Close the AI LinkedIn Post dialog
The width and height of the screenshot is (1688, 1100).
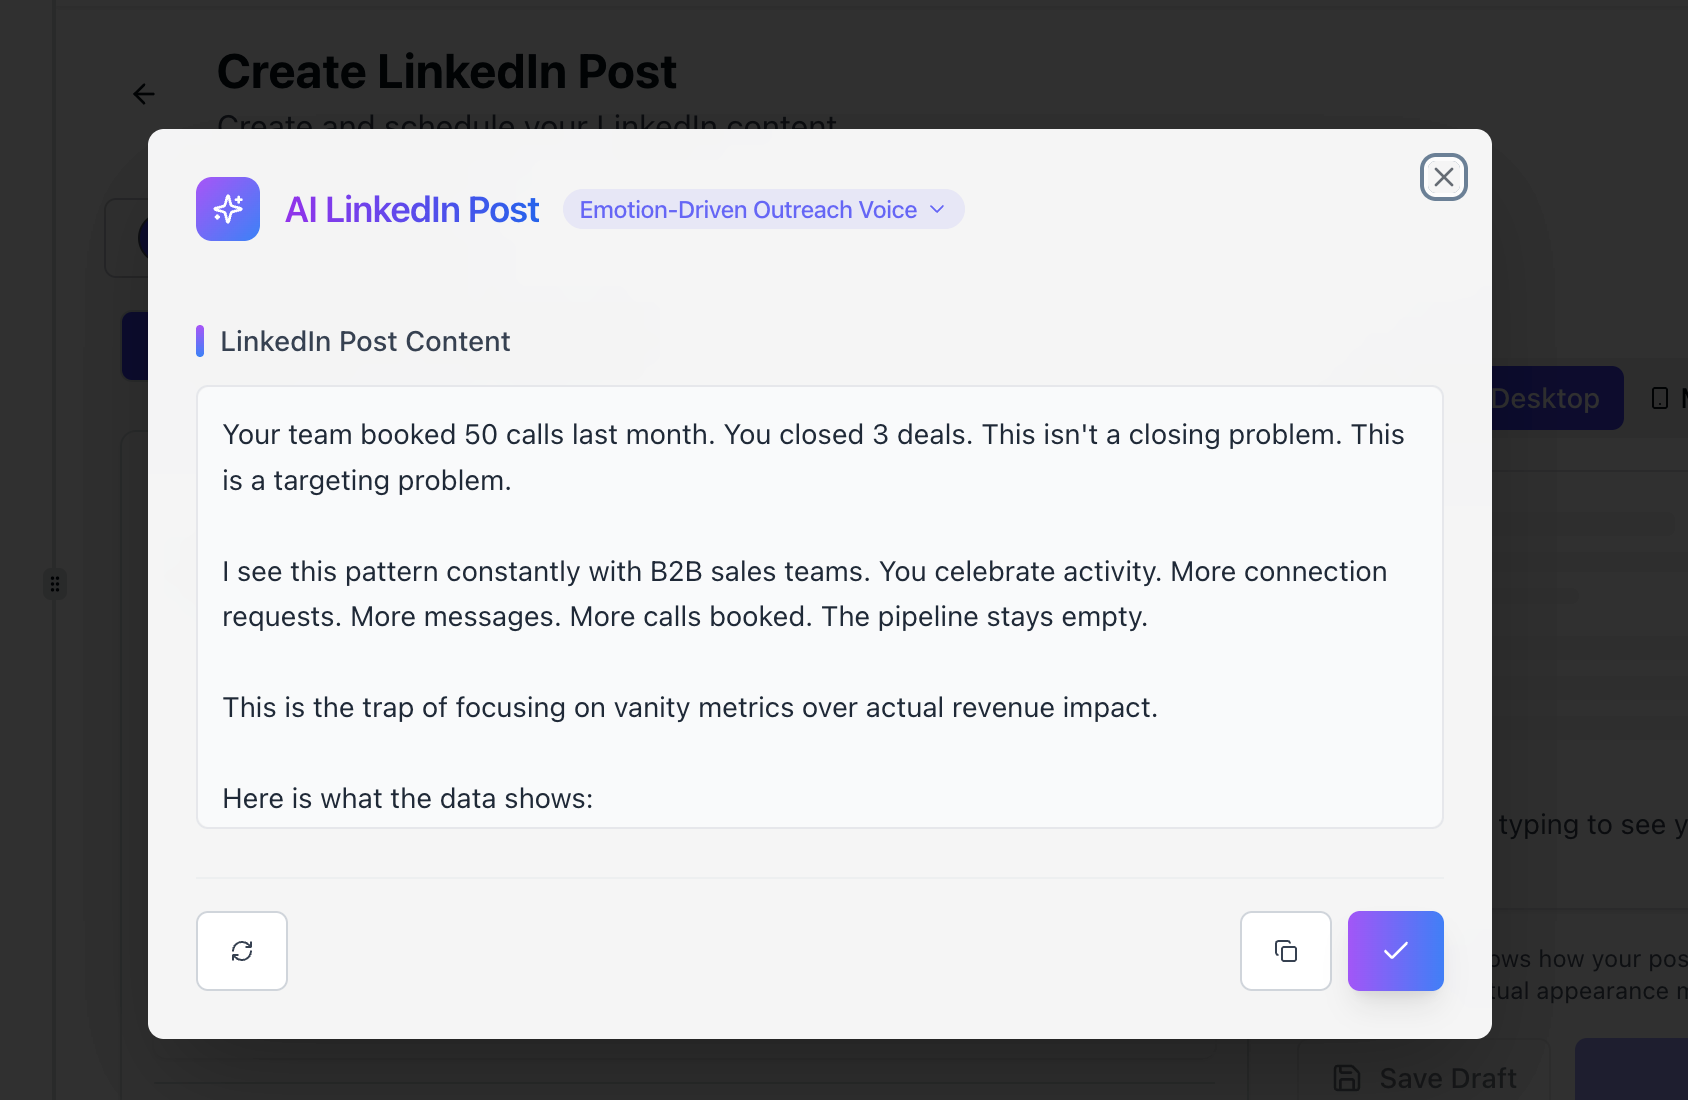click(x=1443, y=177)
